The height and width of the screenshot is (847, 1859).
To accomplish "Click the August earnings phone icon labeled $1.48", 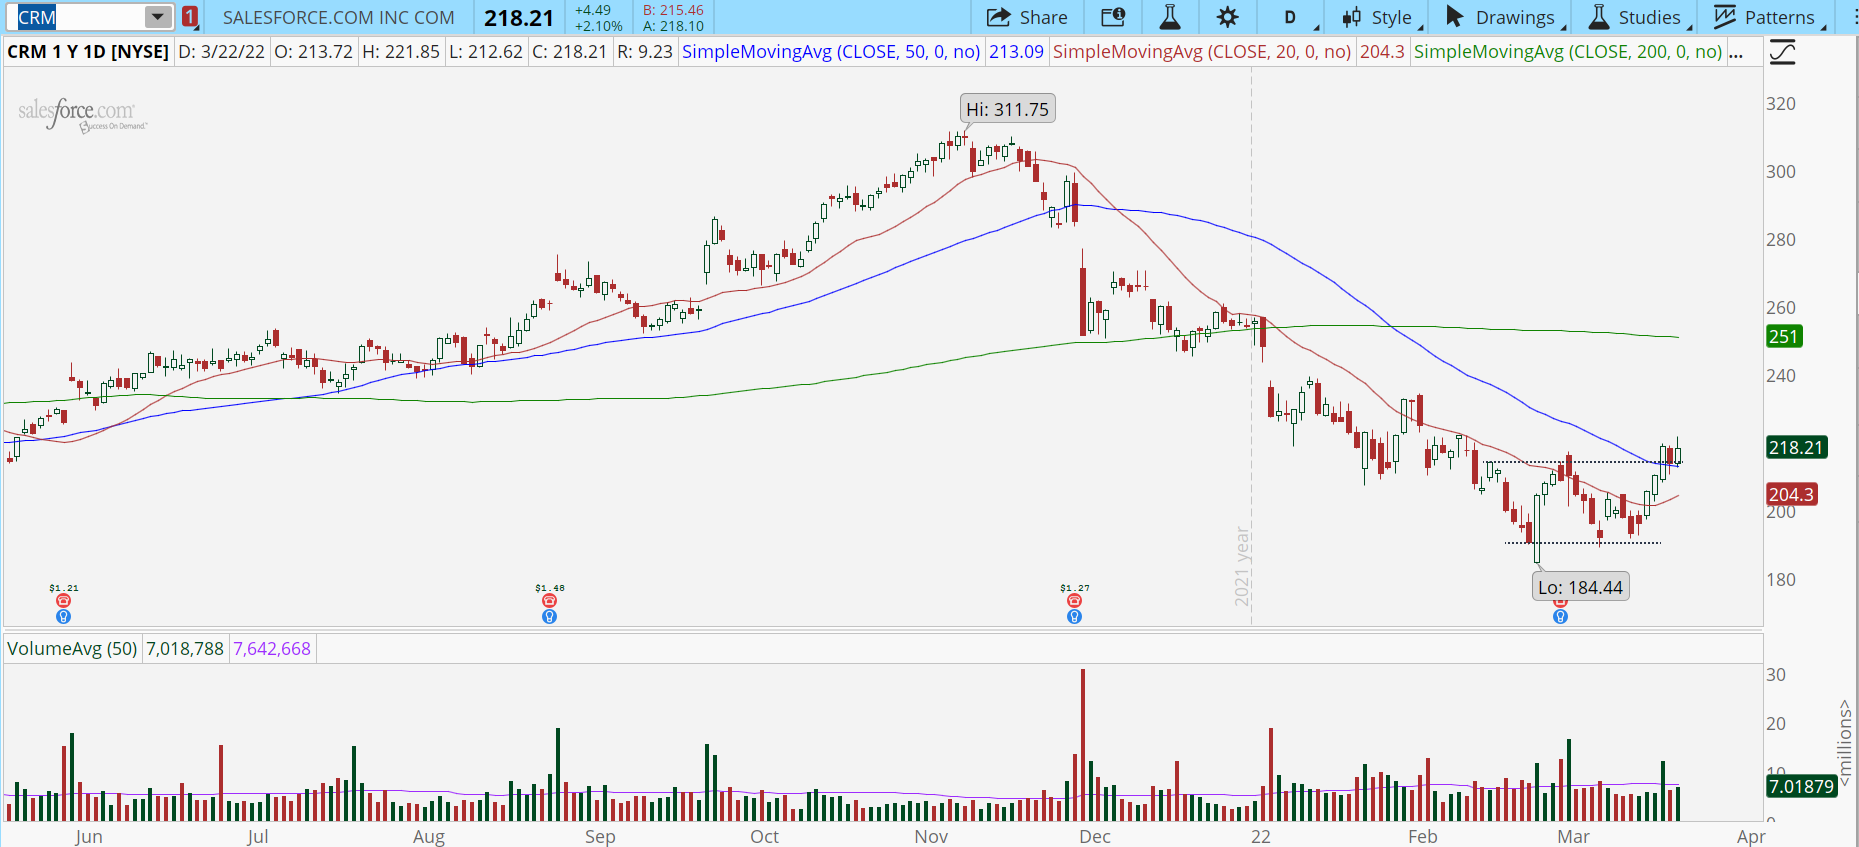I will [549, 601].
